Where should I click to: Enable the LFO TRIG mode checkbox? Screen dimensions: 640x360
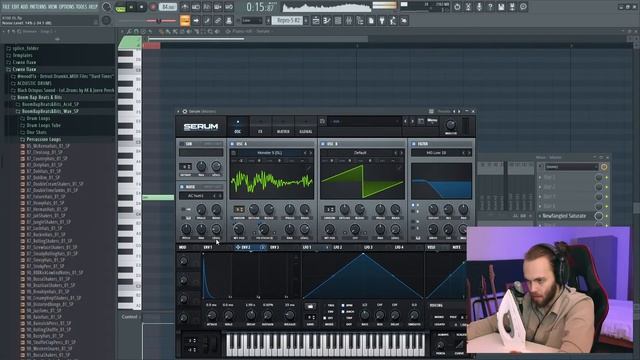coord(325,305)
